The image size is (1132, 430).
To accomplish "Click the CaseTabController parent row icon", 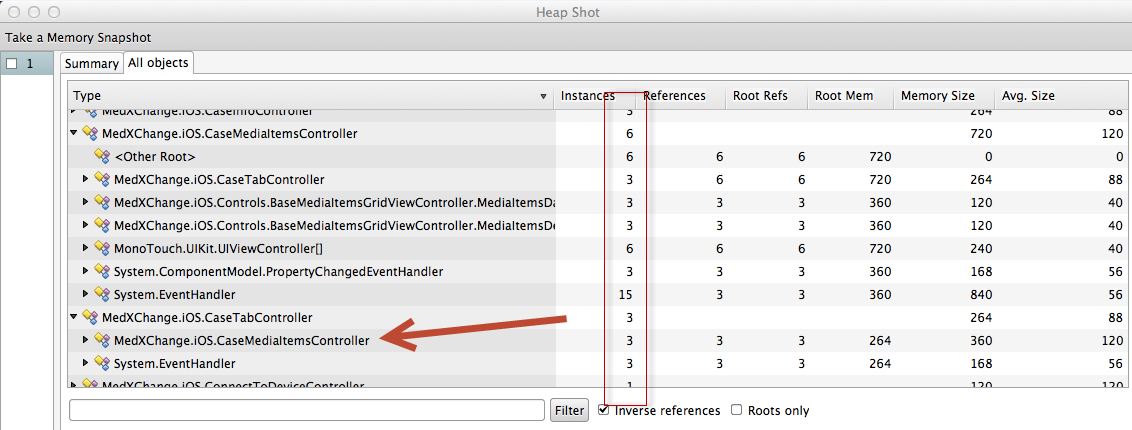I will coord(88,317).
